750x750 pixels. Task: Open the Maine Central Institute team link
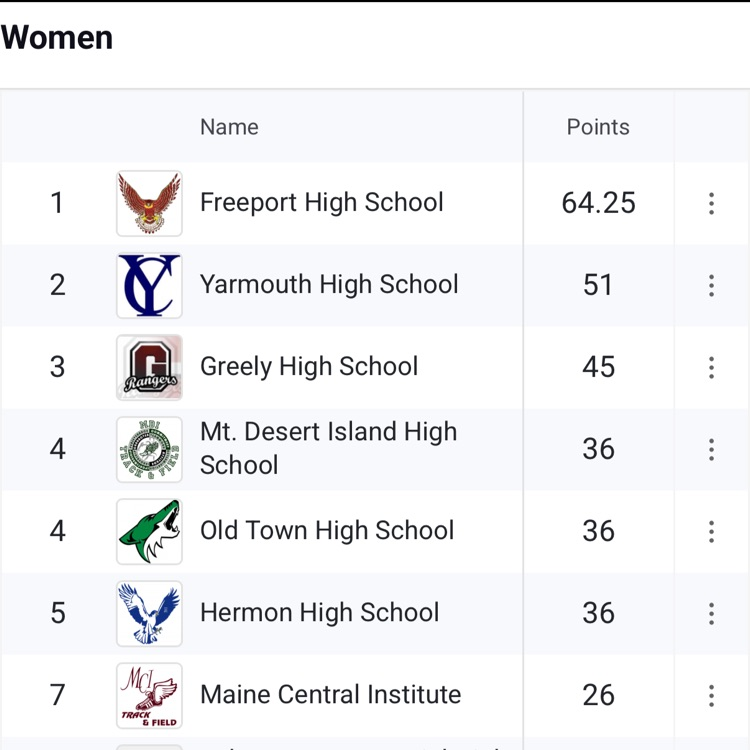tap(330, 694)
